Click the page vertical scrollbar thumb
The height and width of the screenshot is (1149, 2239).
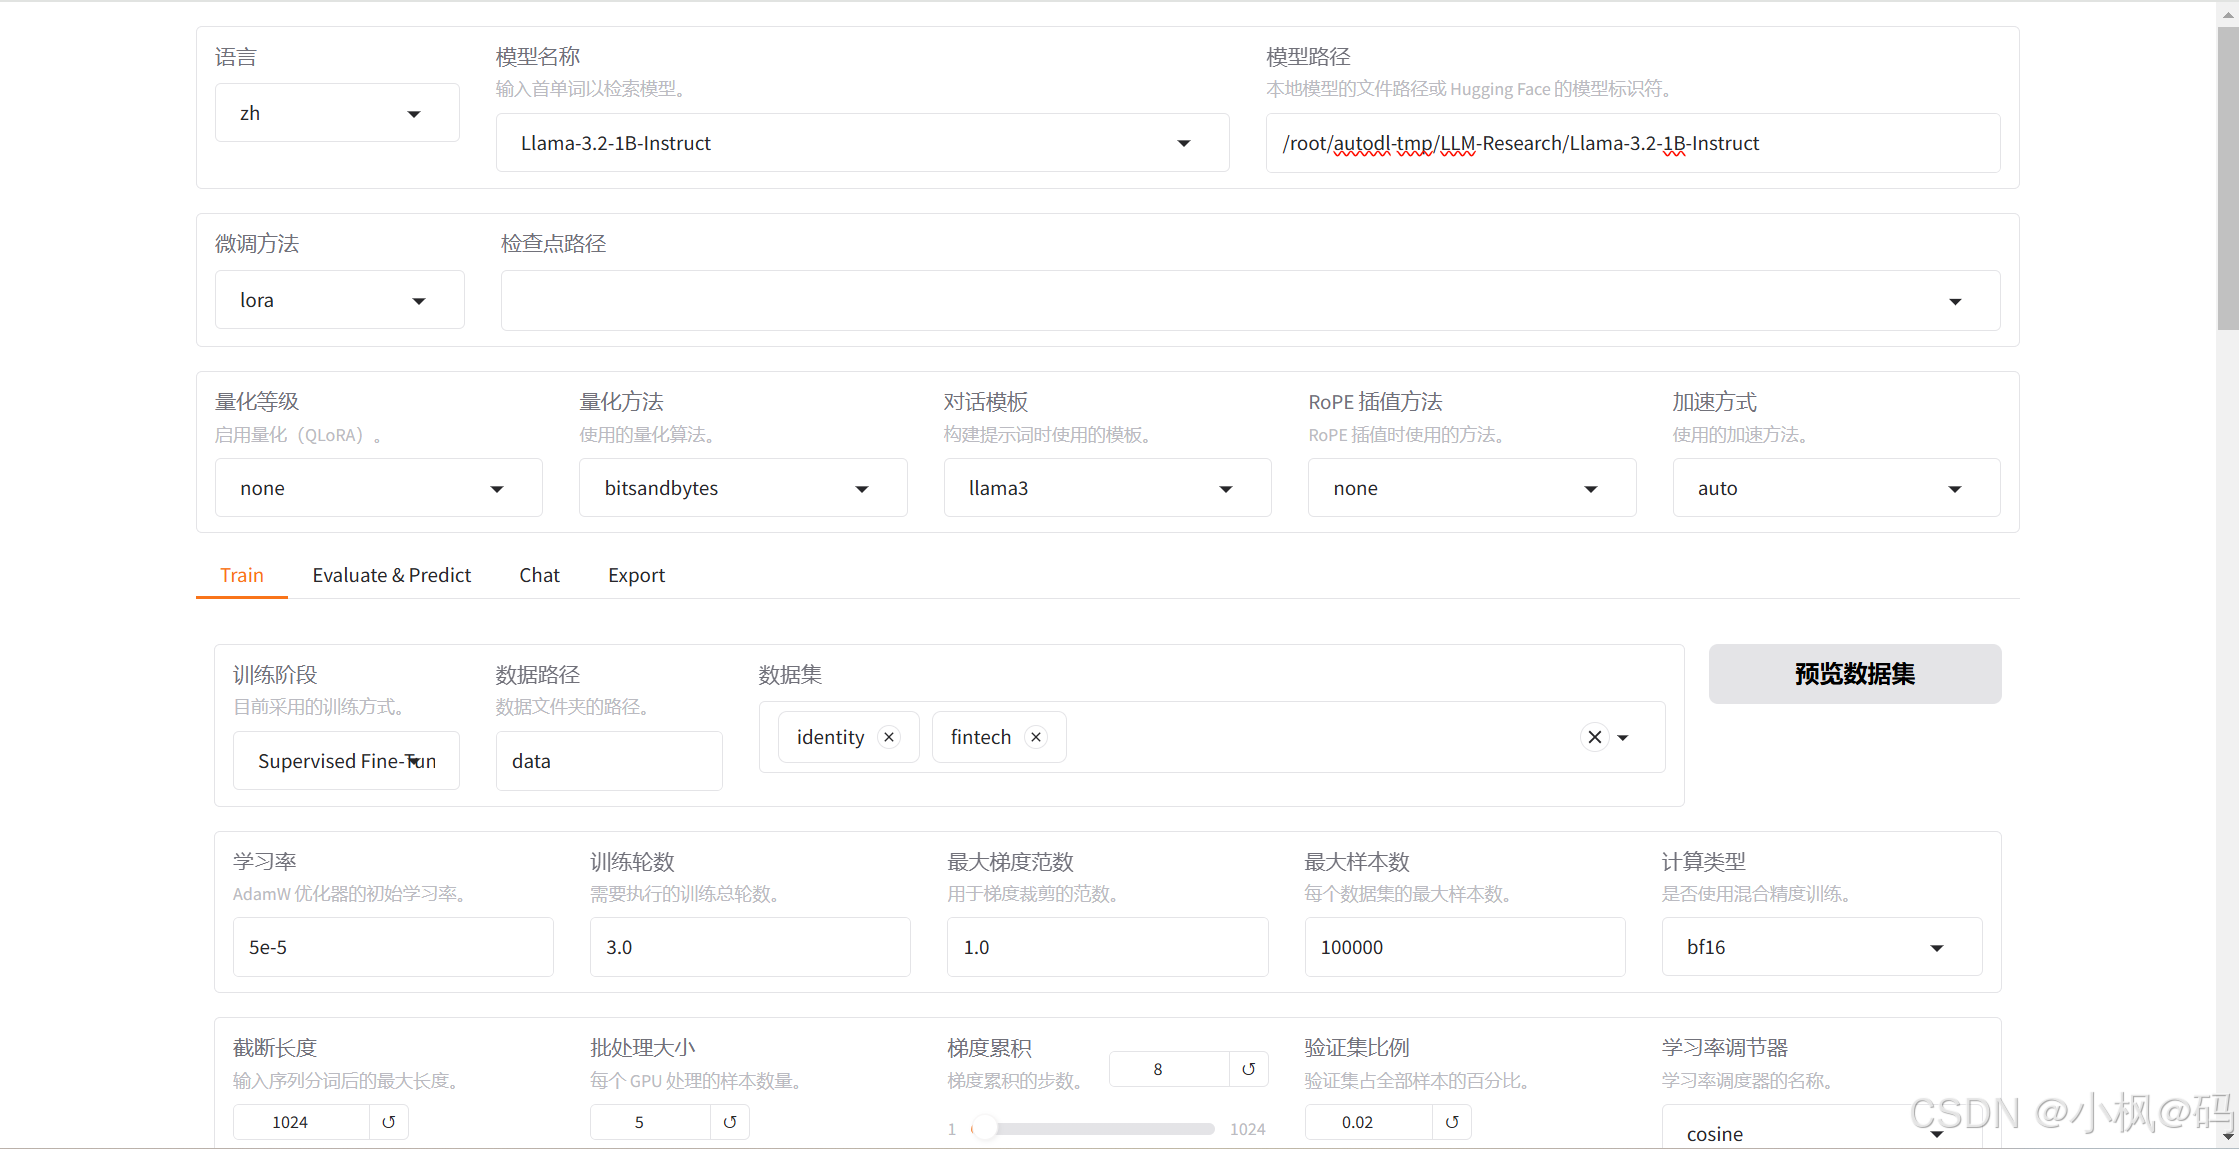point(2228,178)
